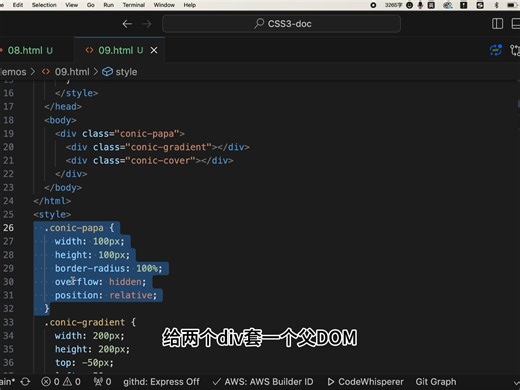Open the View menu
This screenshot has height=390, width=520.
(71, 5)
